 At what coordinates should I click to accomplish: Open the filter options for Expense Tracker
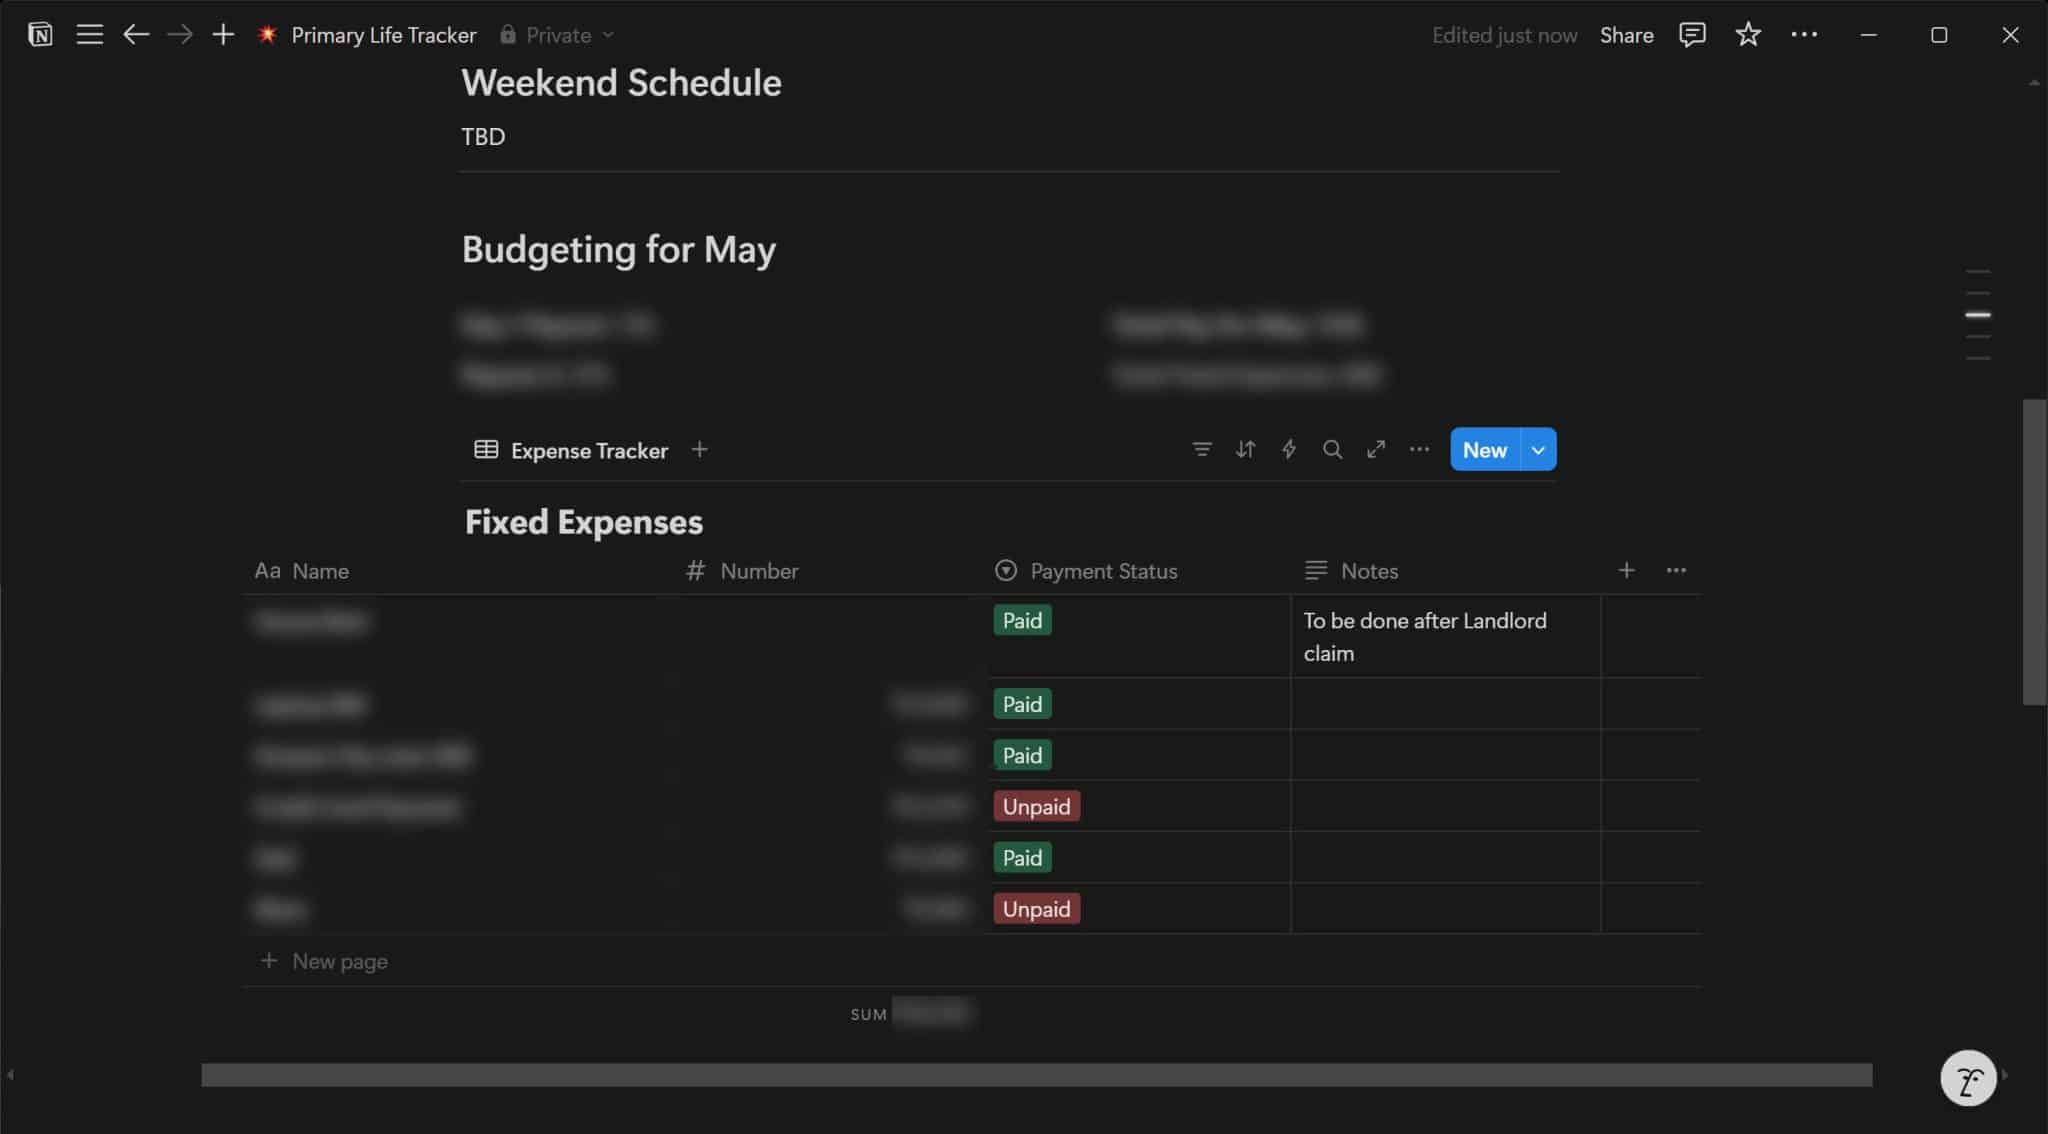tap(1201, 449)
